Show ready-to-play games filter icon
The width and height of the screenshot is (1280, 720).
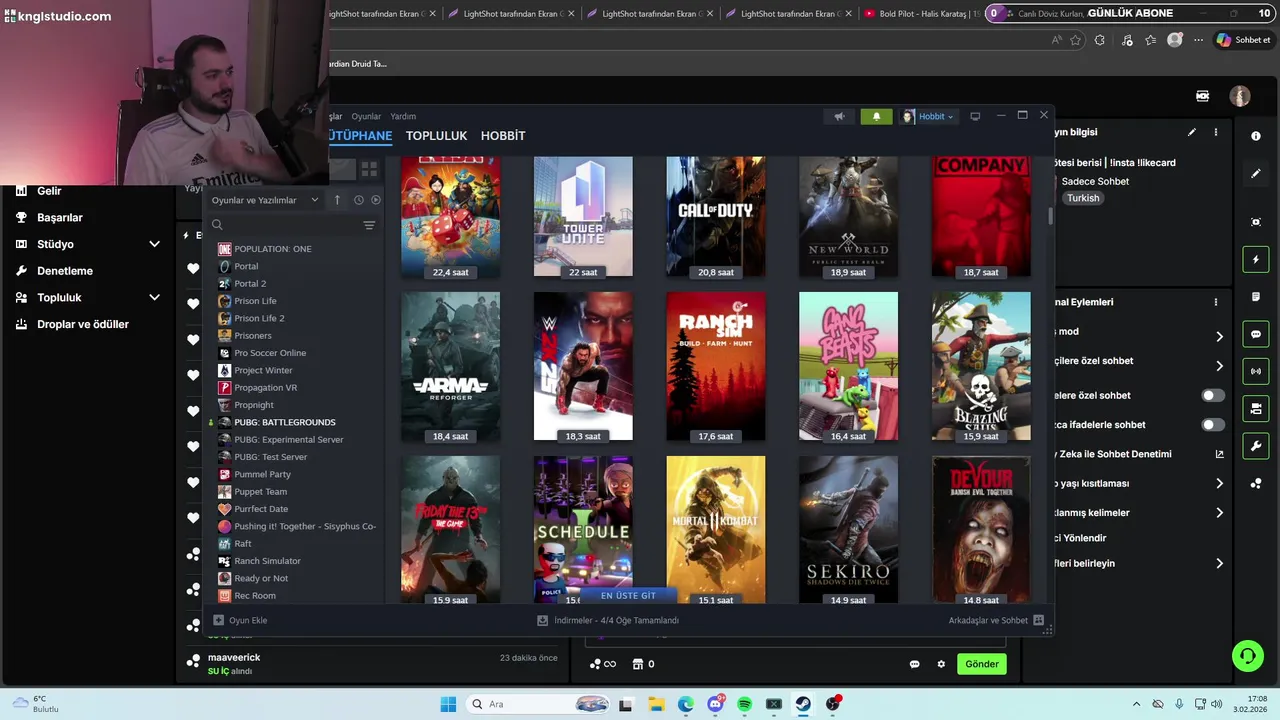(376, 200)
